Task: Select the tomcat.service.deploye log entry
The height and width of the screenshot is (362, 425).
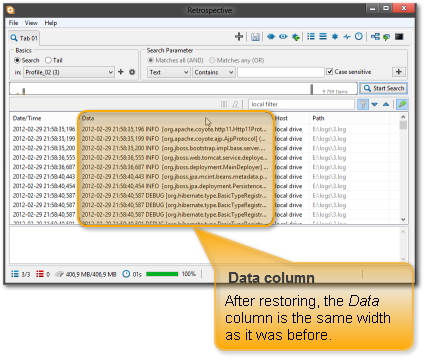Action: tap(204, 158)
